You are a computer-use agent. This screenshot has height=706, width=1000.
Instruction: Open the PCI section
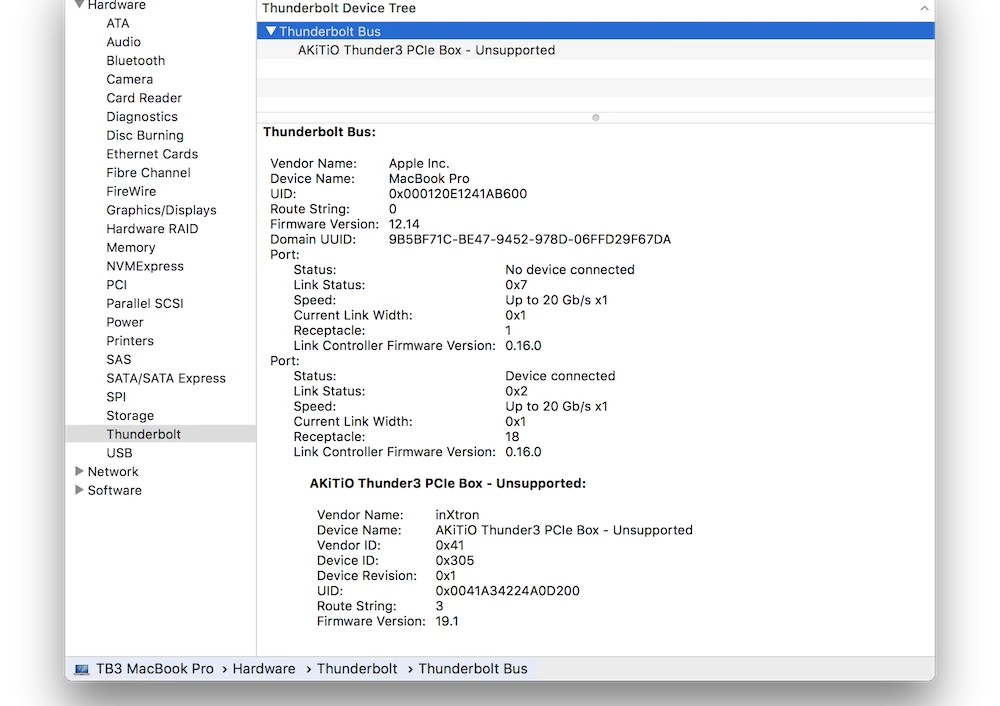pos(117,284)
